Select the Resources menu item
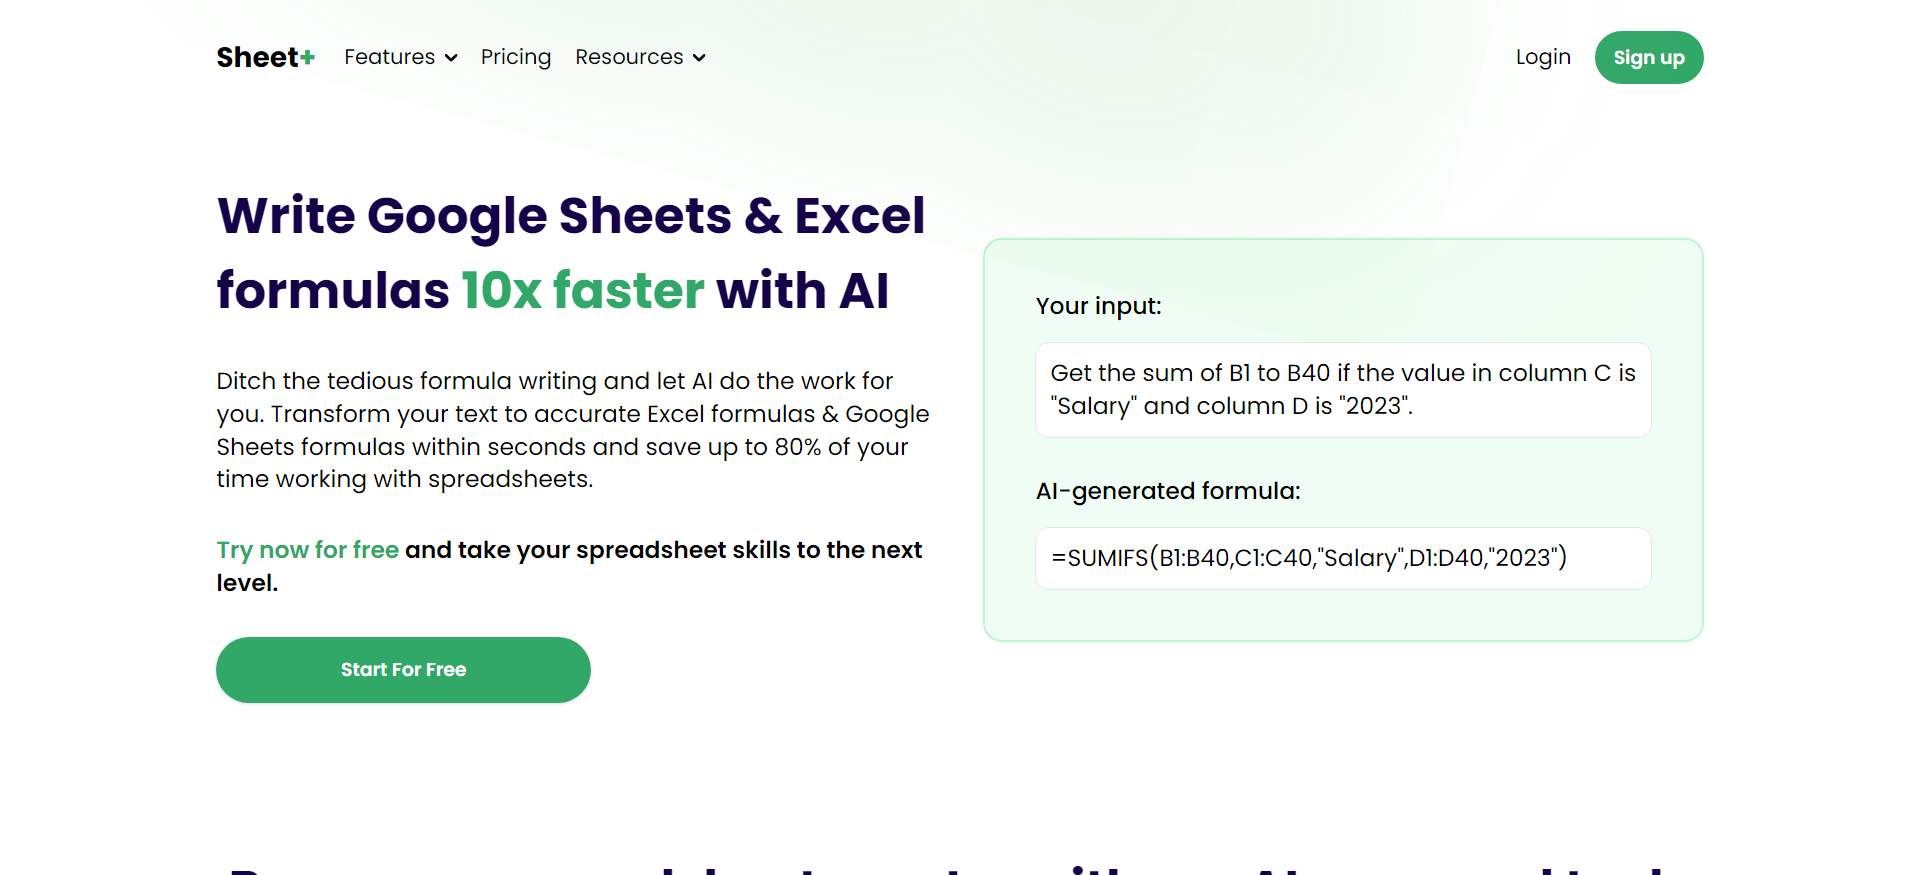Screen dimensions: 1920x875 (630, 57)
